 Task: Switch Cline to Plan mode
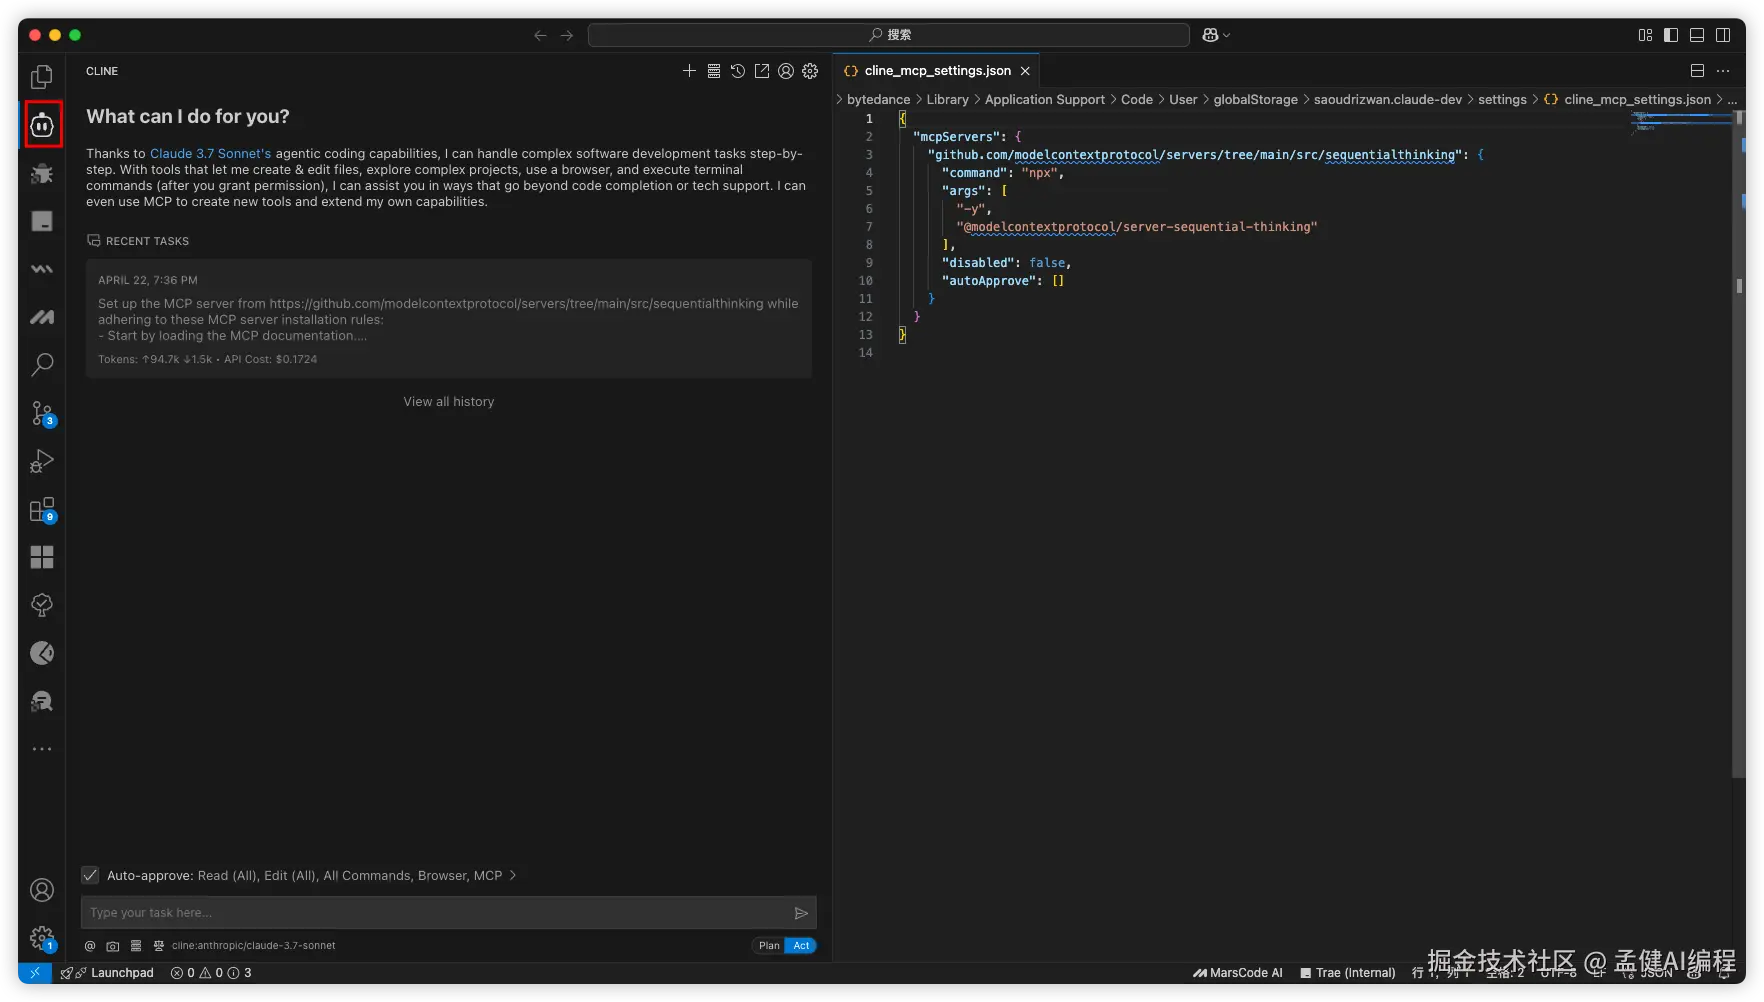coord(768,946)
